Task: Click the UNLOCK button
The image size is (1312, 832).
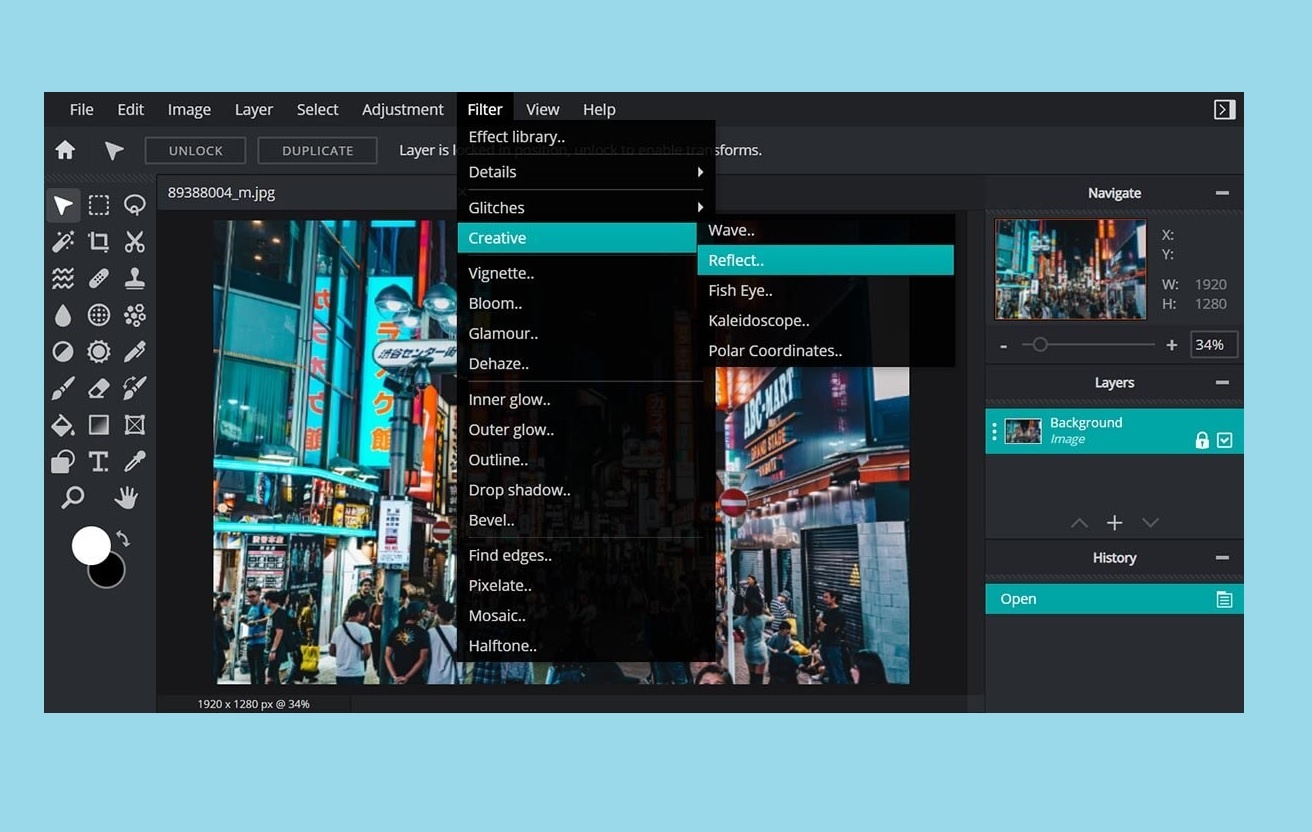Action: click(196, 150)
